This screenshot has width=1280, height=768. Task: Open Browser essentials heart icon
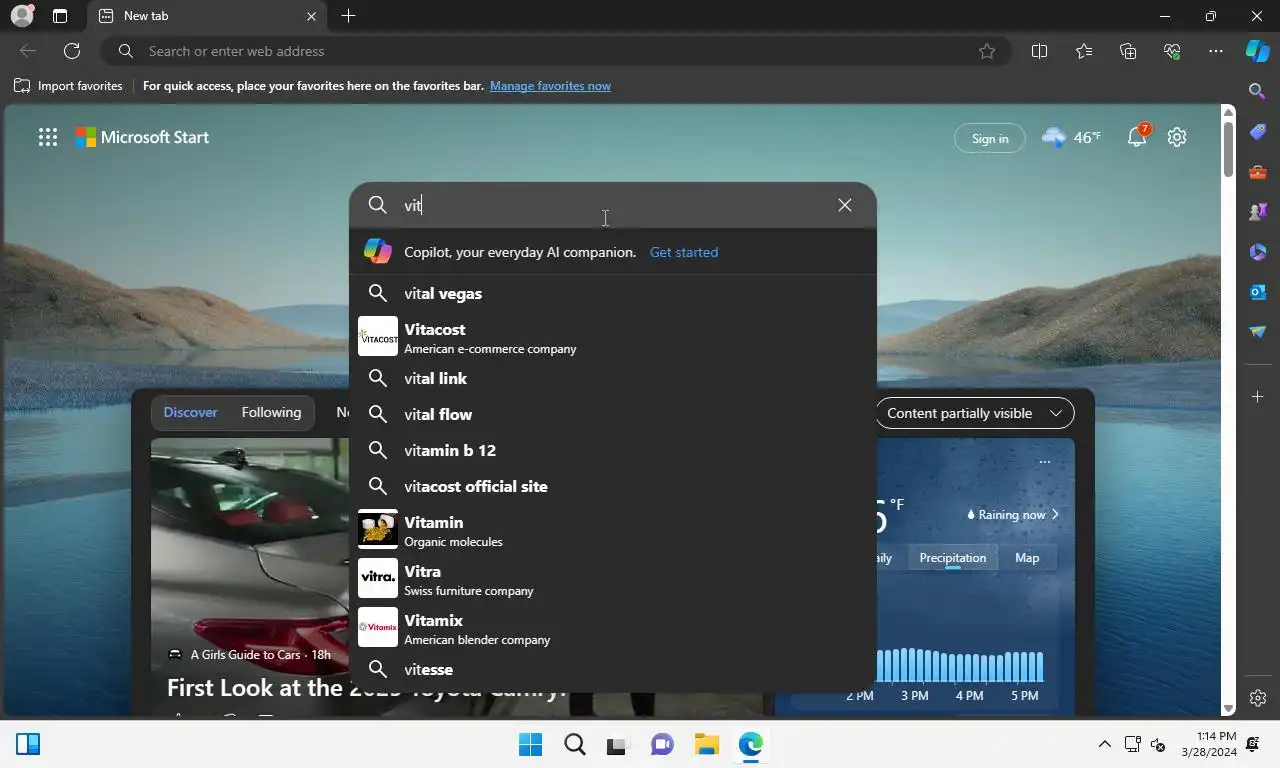point(1172,51)
